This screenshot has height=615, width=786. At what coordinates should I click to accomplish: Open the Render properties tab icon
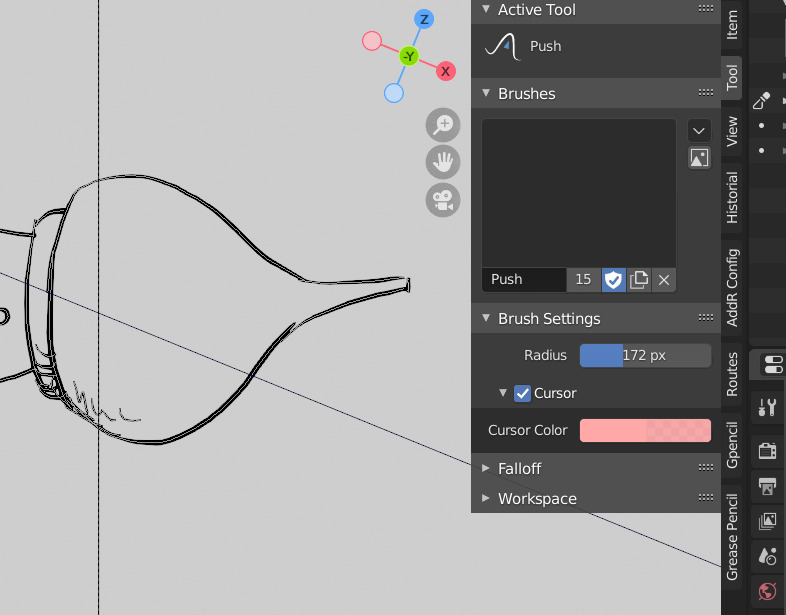pyautogui.click(x=767, y=451)
